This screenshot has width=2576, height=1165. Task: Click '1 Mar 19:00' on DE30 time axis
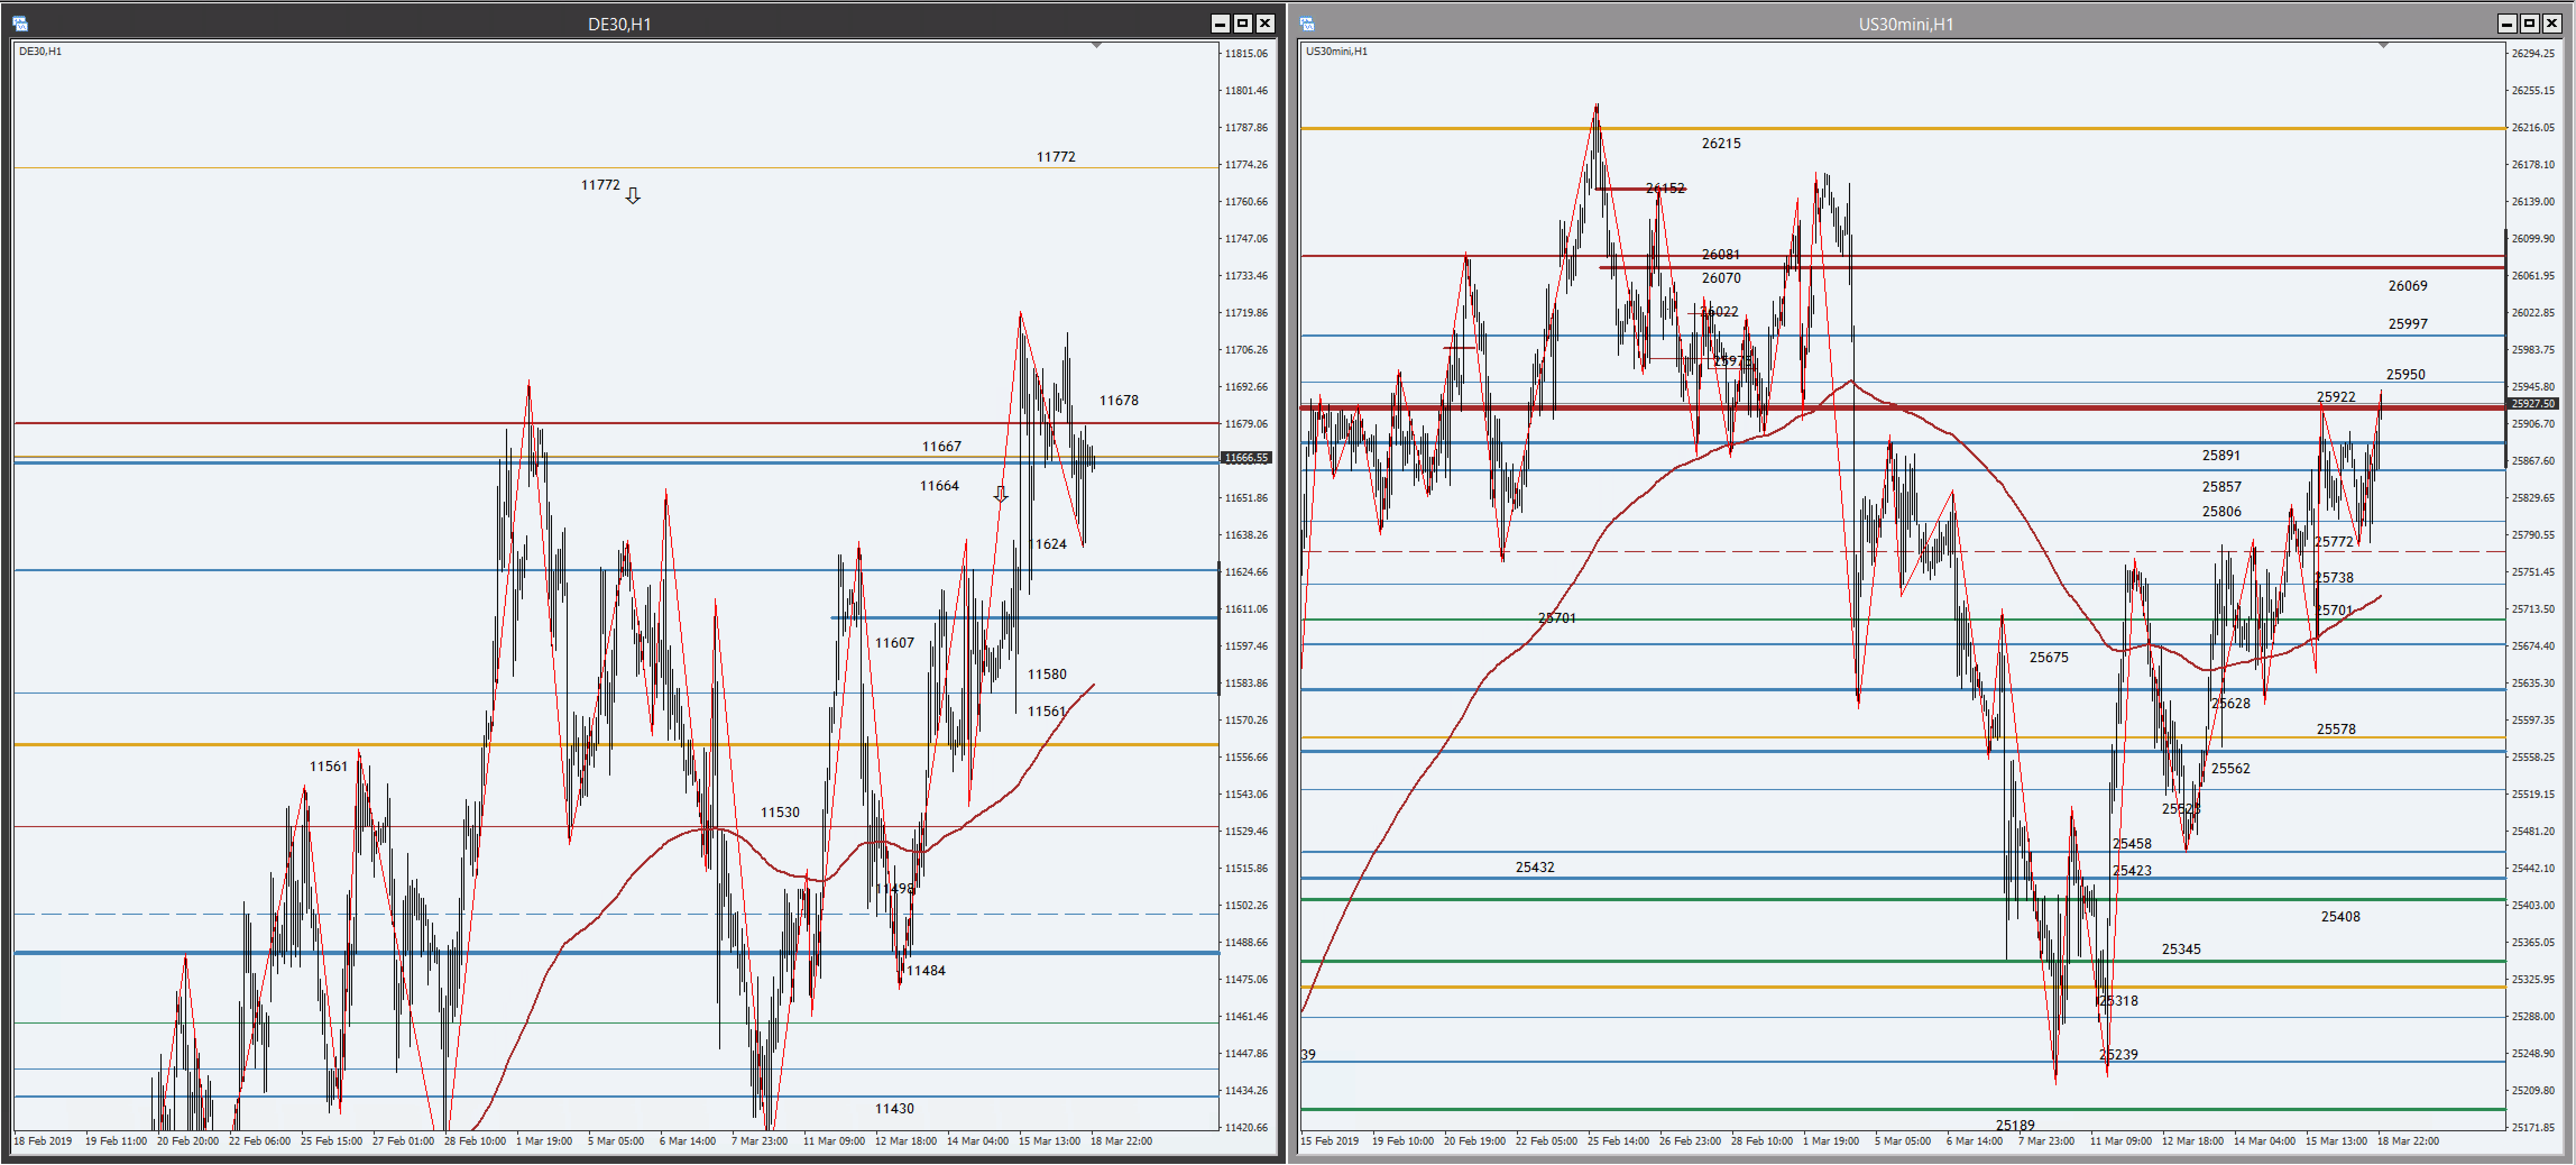pyautogui.click(x=545, y=1141)
